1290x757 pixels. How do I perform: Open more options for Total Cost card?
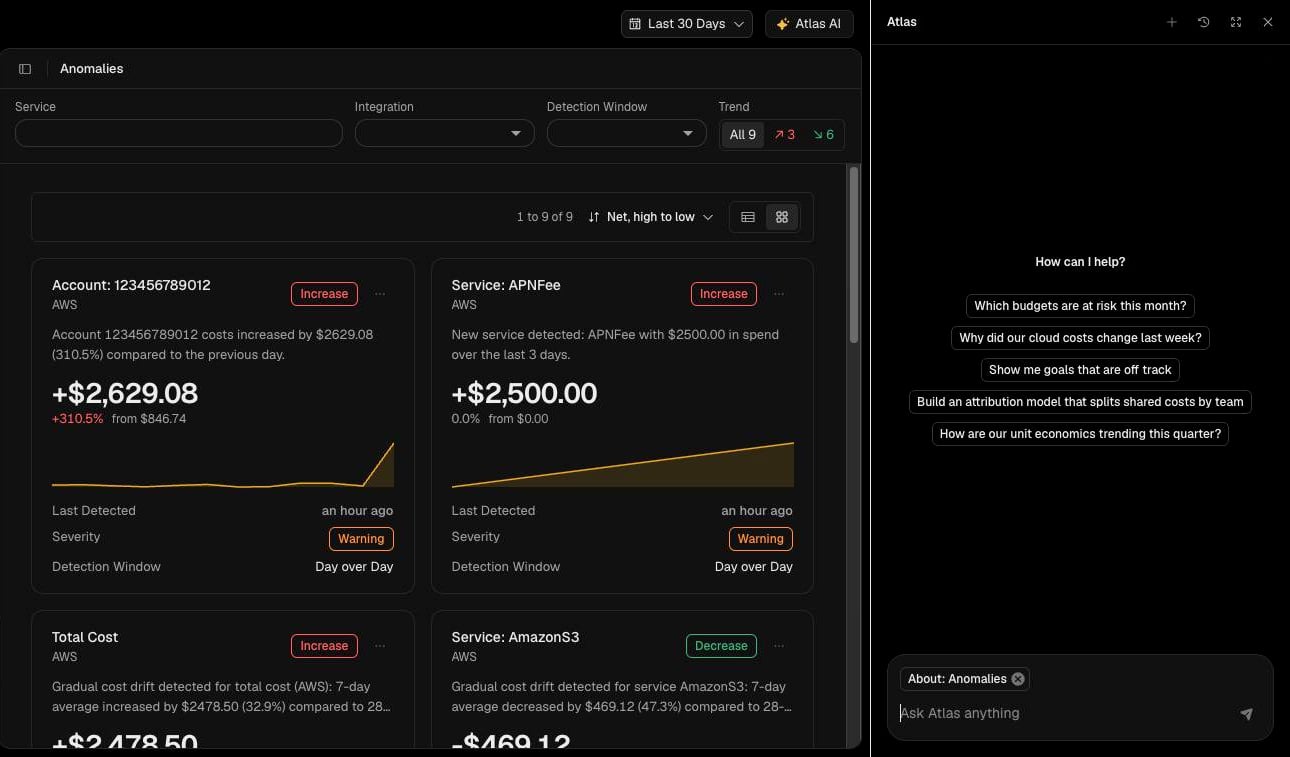click(x=380, y=646)
